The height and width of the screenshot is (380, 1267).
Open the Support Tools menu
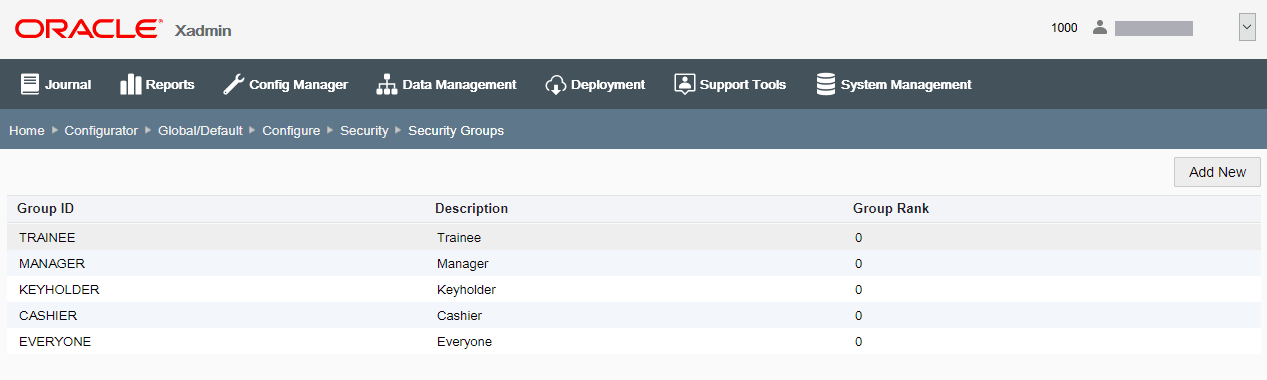[x=730, y=84]
